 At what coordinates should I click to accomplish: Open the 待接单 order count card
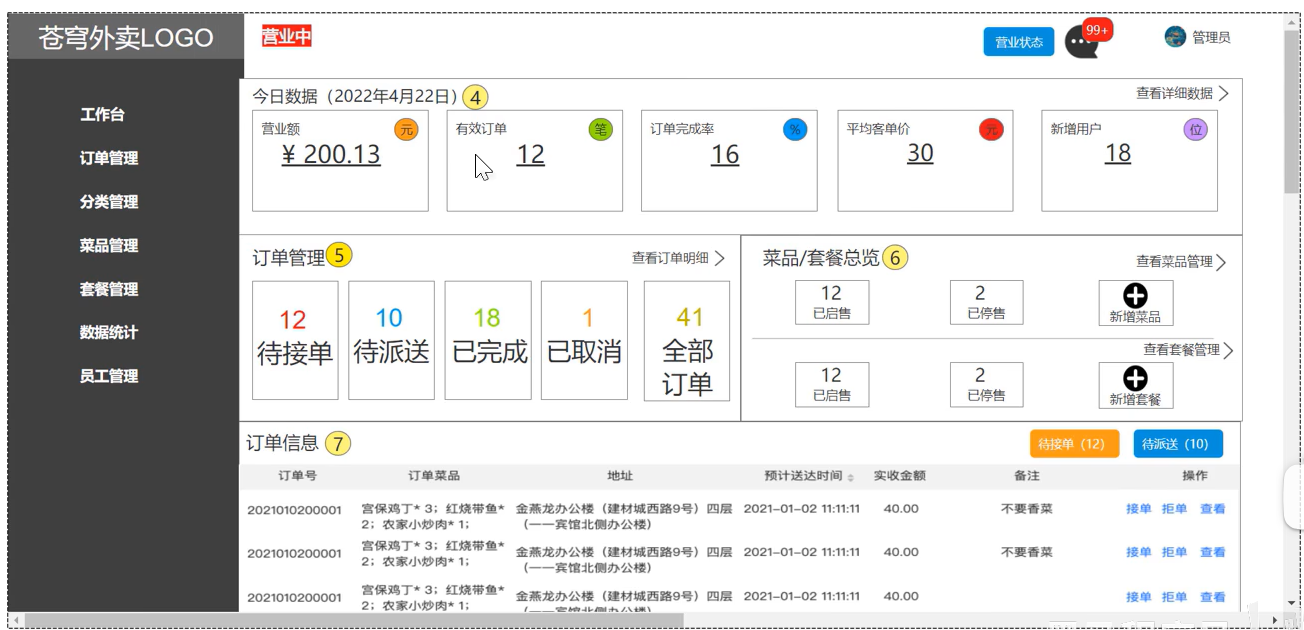295,340
